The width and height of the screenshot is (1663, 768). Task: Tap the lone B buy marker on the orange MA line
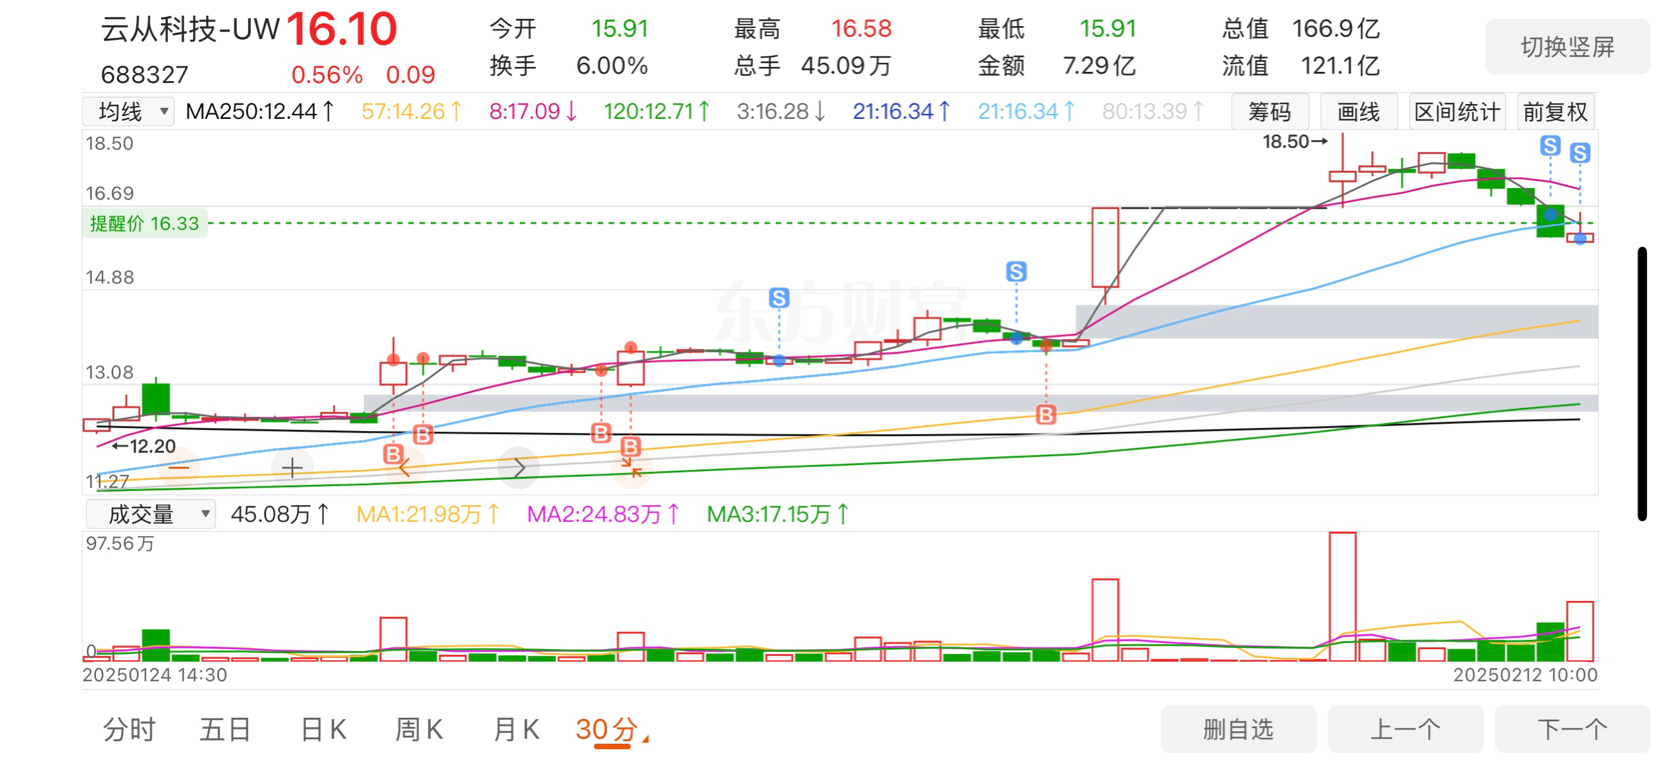click(1046, 414)
